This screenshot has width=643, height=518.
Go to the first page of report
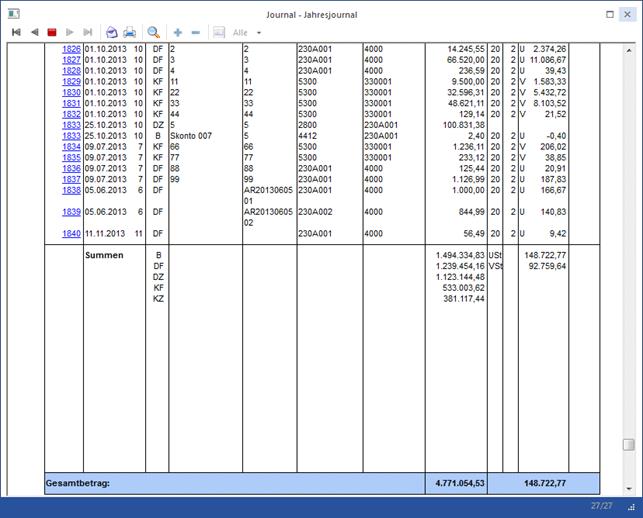pos(16,32)
